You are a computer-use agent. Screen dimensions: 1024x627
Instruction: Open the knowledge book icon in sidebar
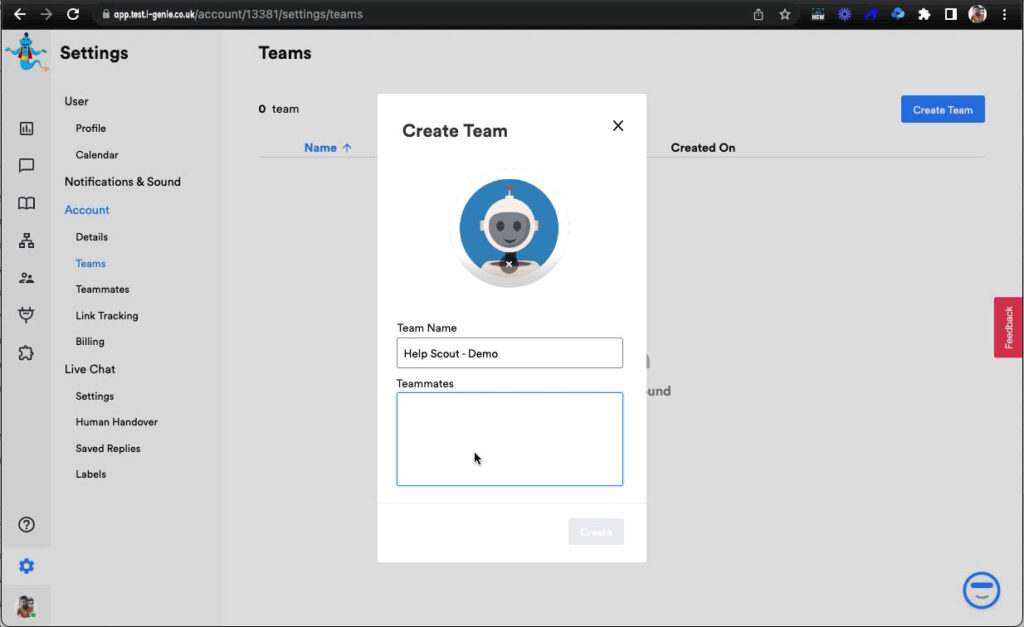(x=26, y=203)
